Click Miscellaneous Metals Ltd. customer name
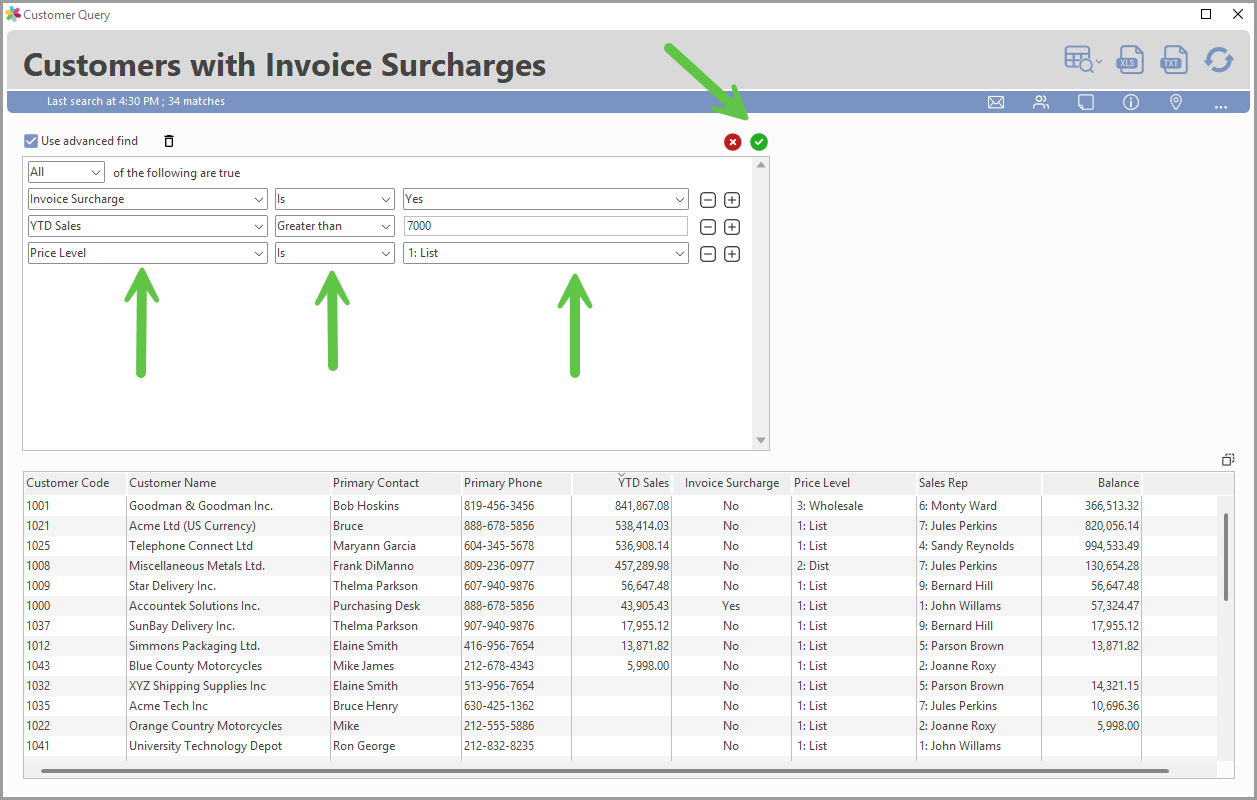1257x800 pixels. pyautogui.click(x=197, y=566)
